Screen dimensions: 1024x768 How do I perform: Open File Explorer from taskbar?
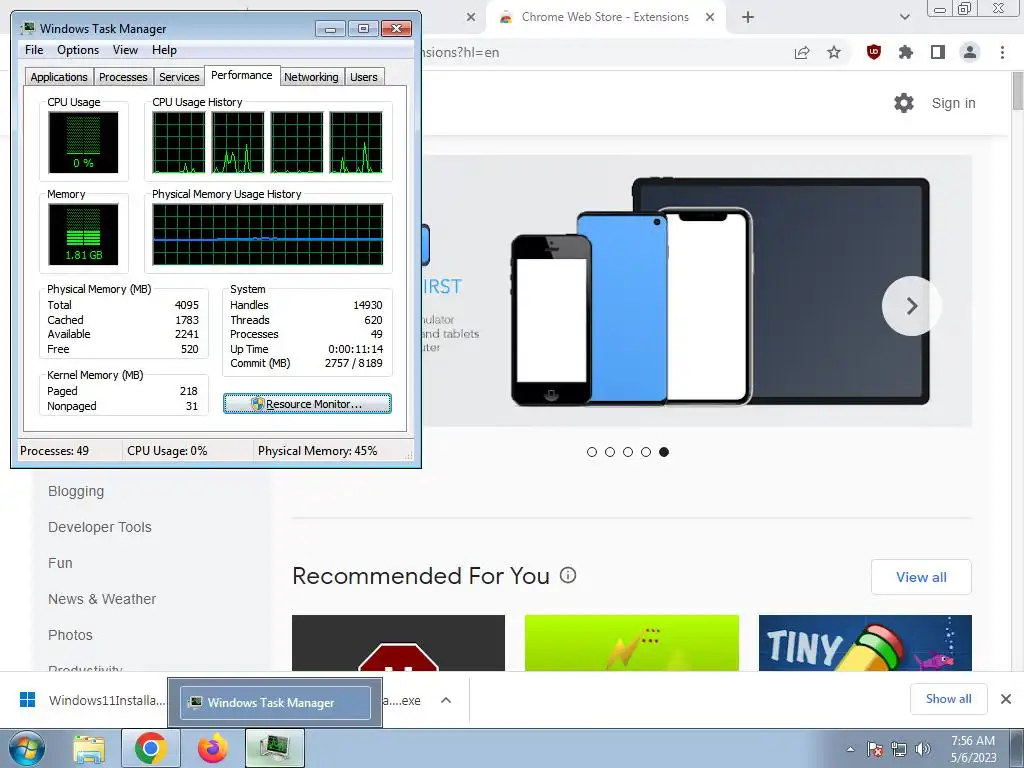pos(89,748)
